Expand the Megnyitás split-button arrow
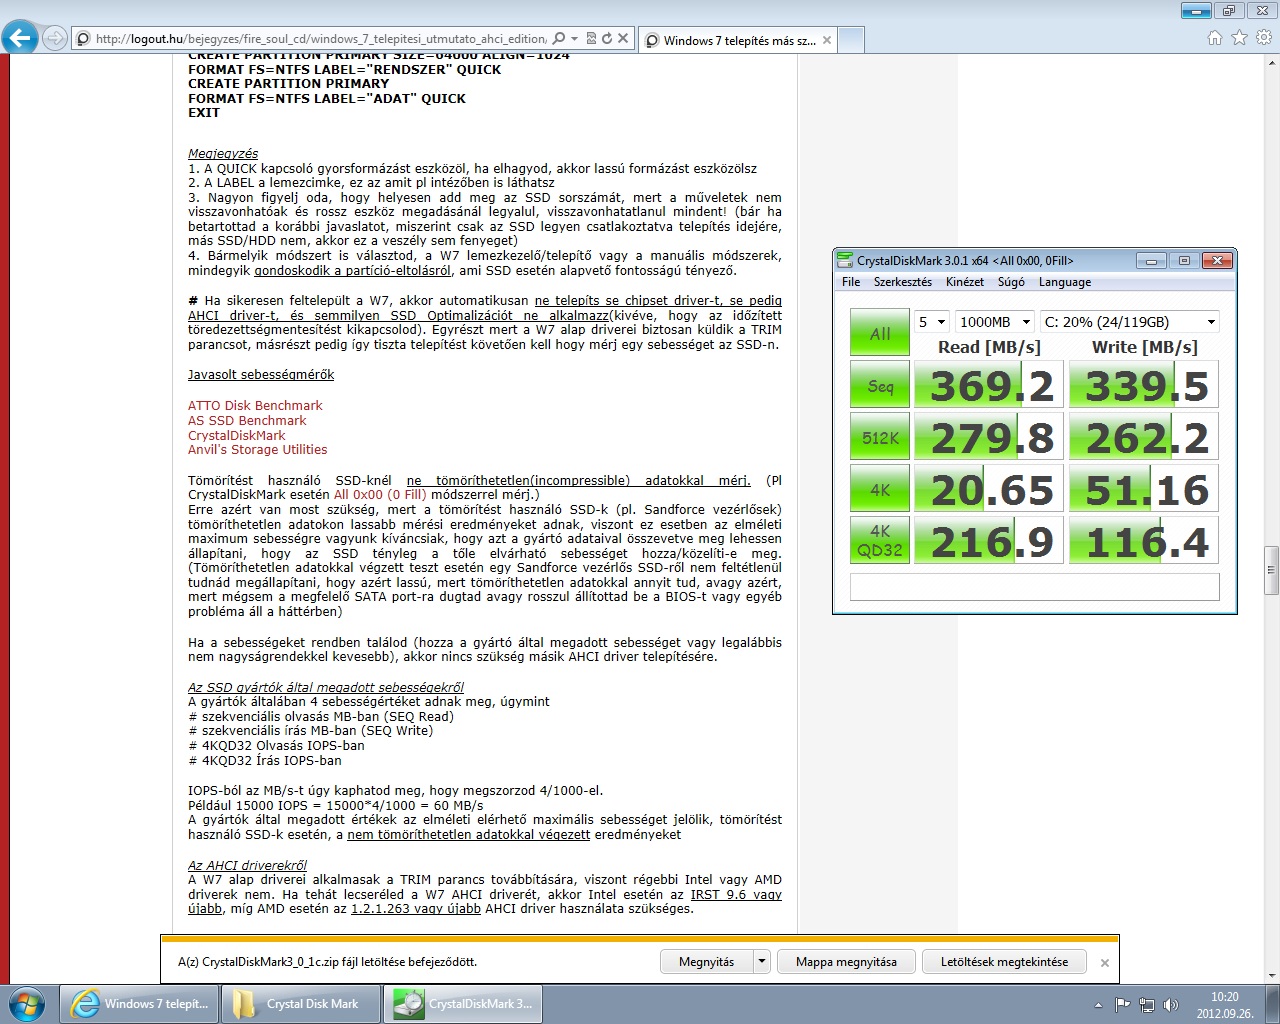 [x=761, y=962]
